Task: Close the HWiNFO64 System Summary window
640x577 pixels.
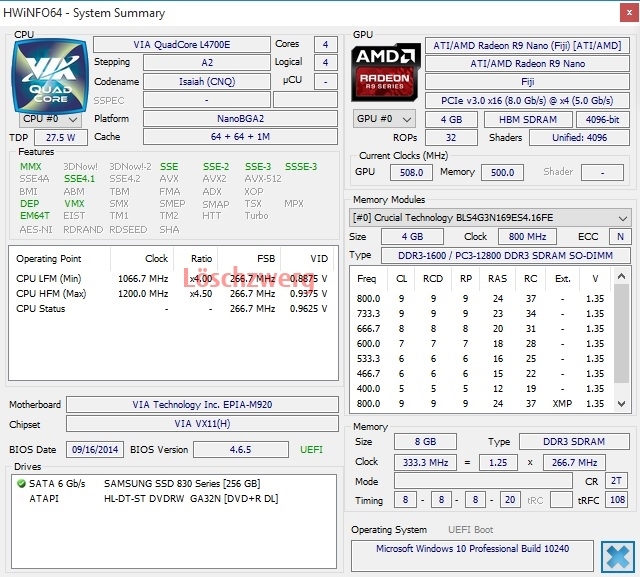Action: click(x=629, y=13)
